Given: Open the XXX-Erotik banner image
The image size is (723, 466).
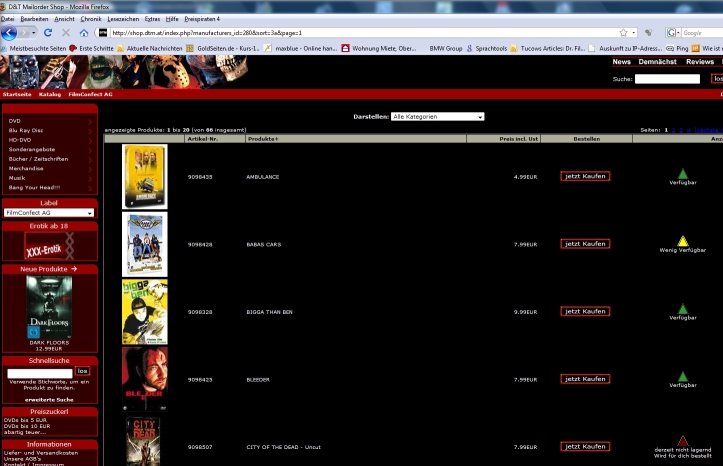Looking at the screenshot, I should pos(49,246).
